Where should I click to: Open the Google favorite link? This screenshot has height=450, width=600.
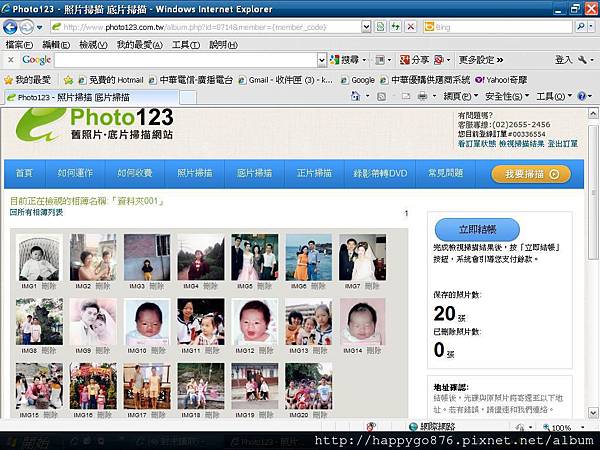[x=358, y=80]
